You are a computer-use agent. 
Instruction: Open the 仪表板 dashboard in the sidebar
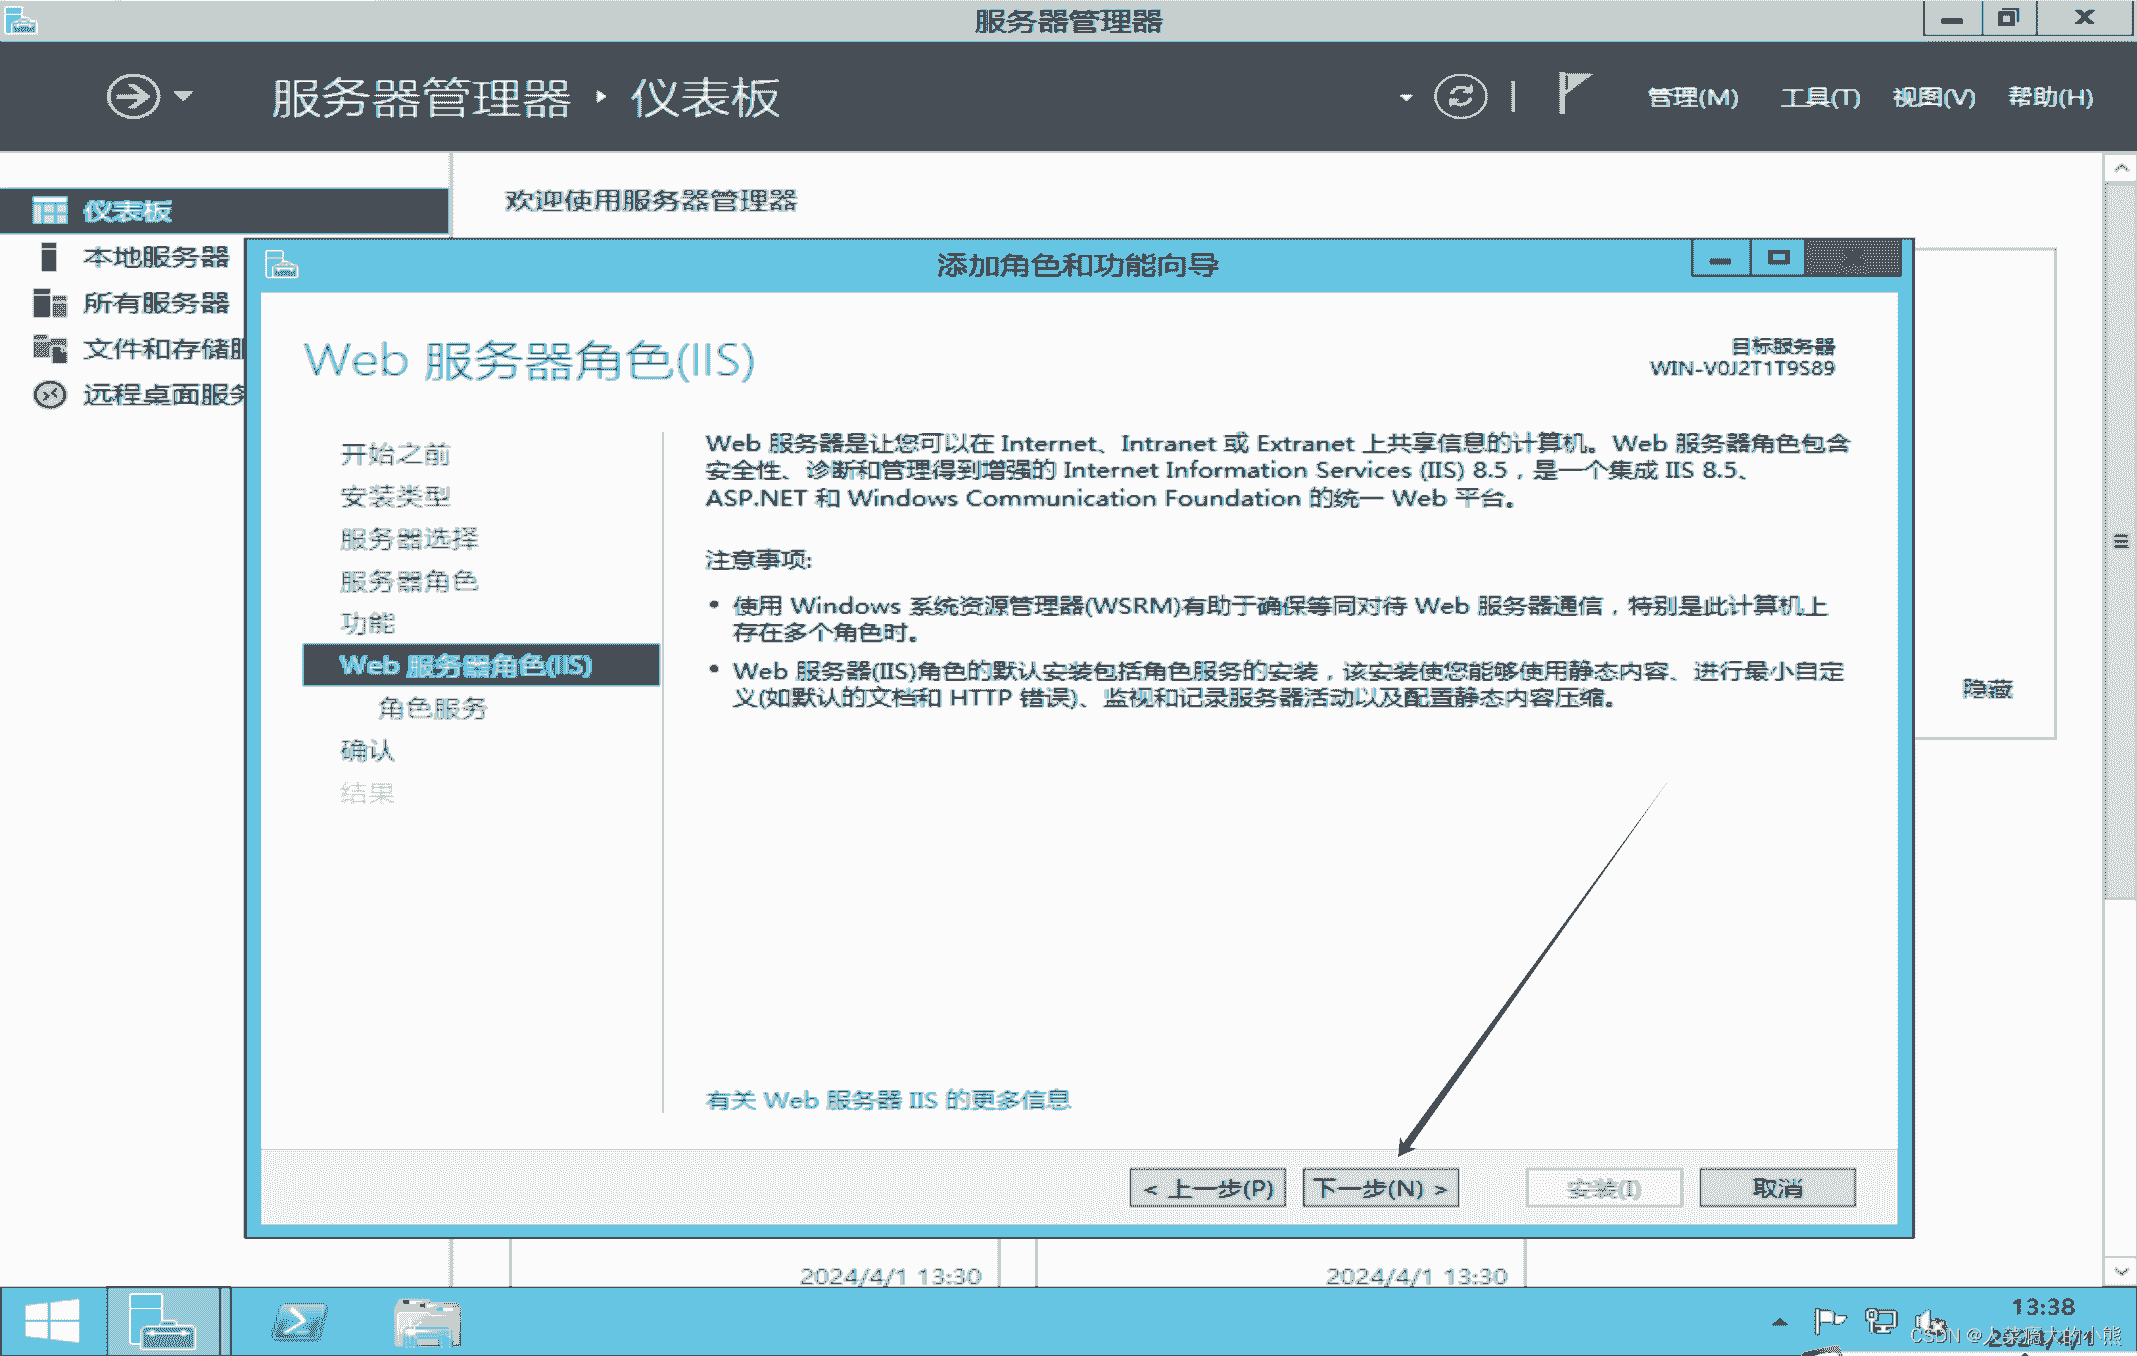pos(128,211)
